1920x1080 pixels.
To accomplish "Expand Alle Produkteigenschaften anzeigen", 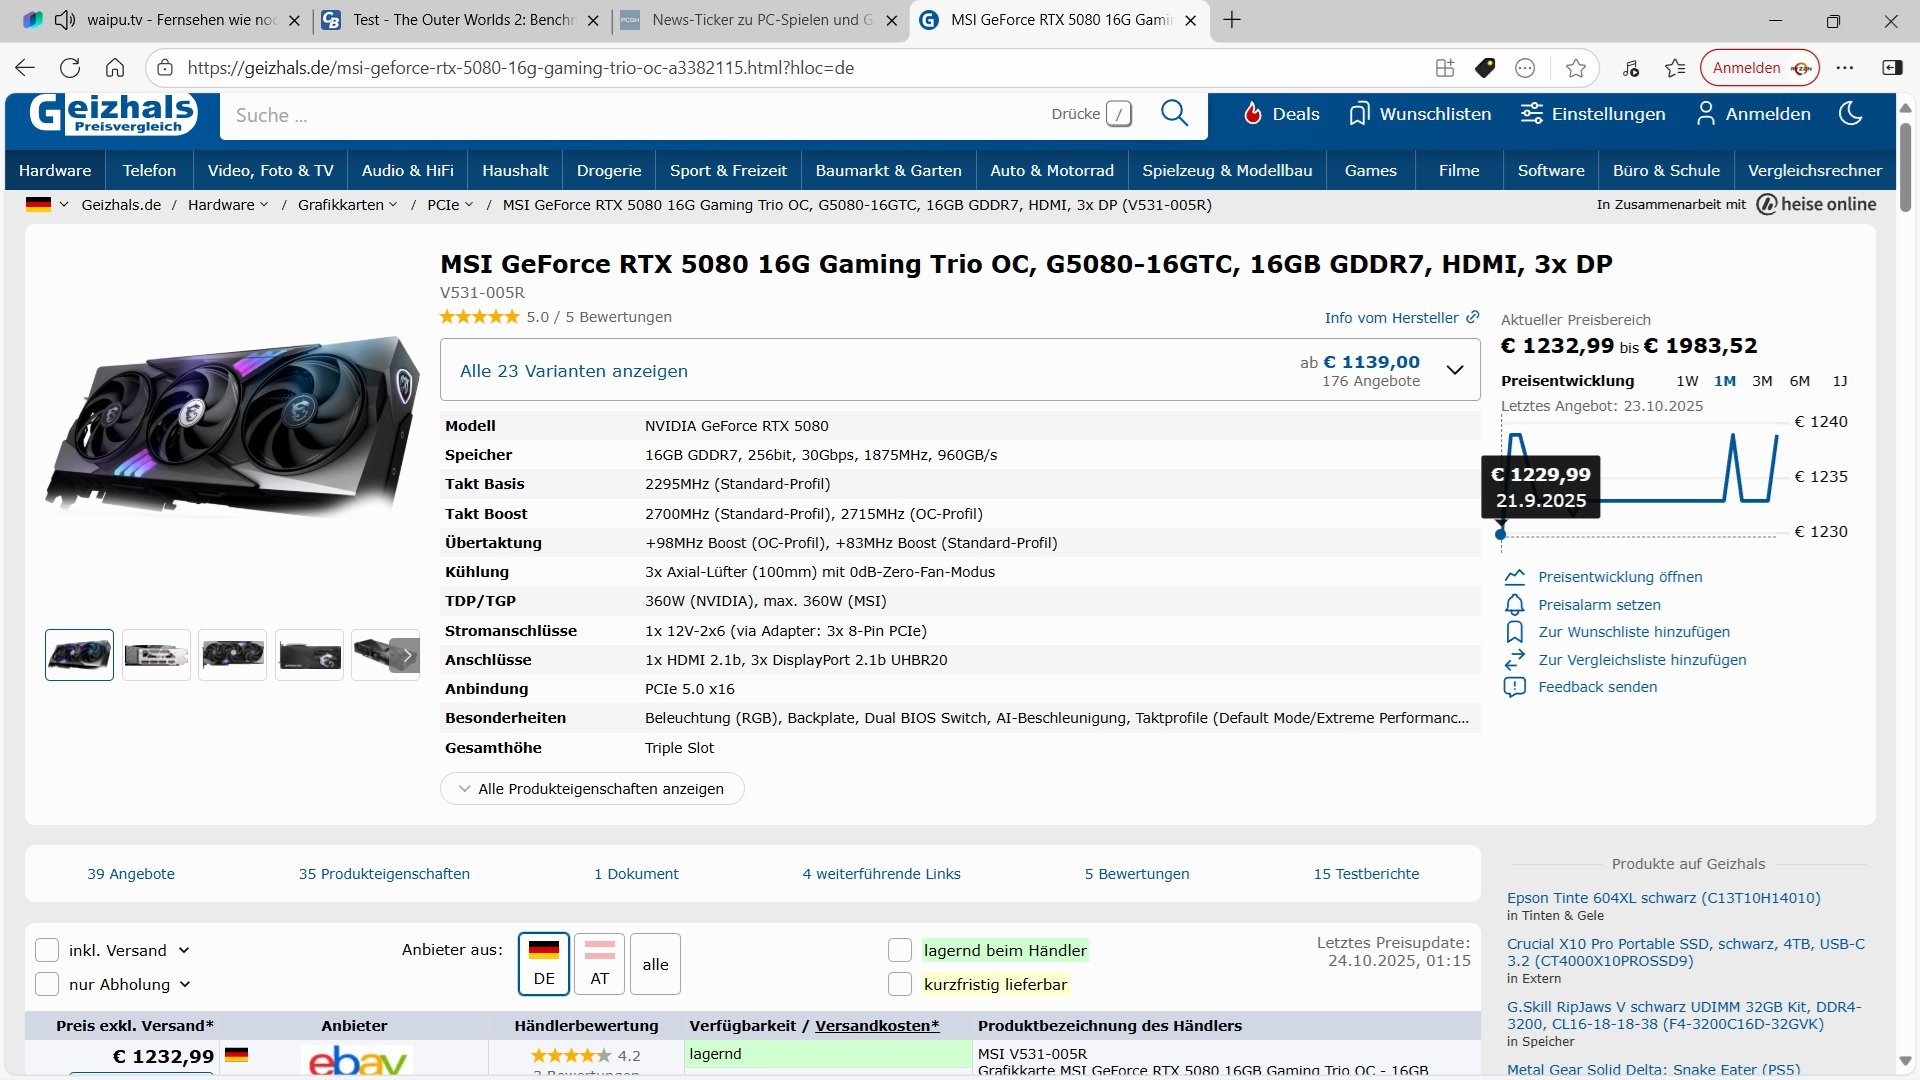I will (x=592, y=788).
